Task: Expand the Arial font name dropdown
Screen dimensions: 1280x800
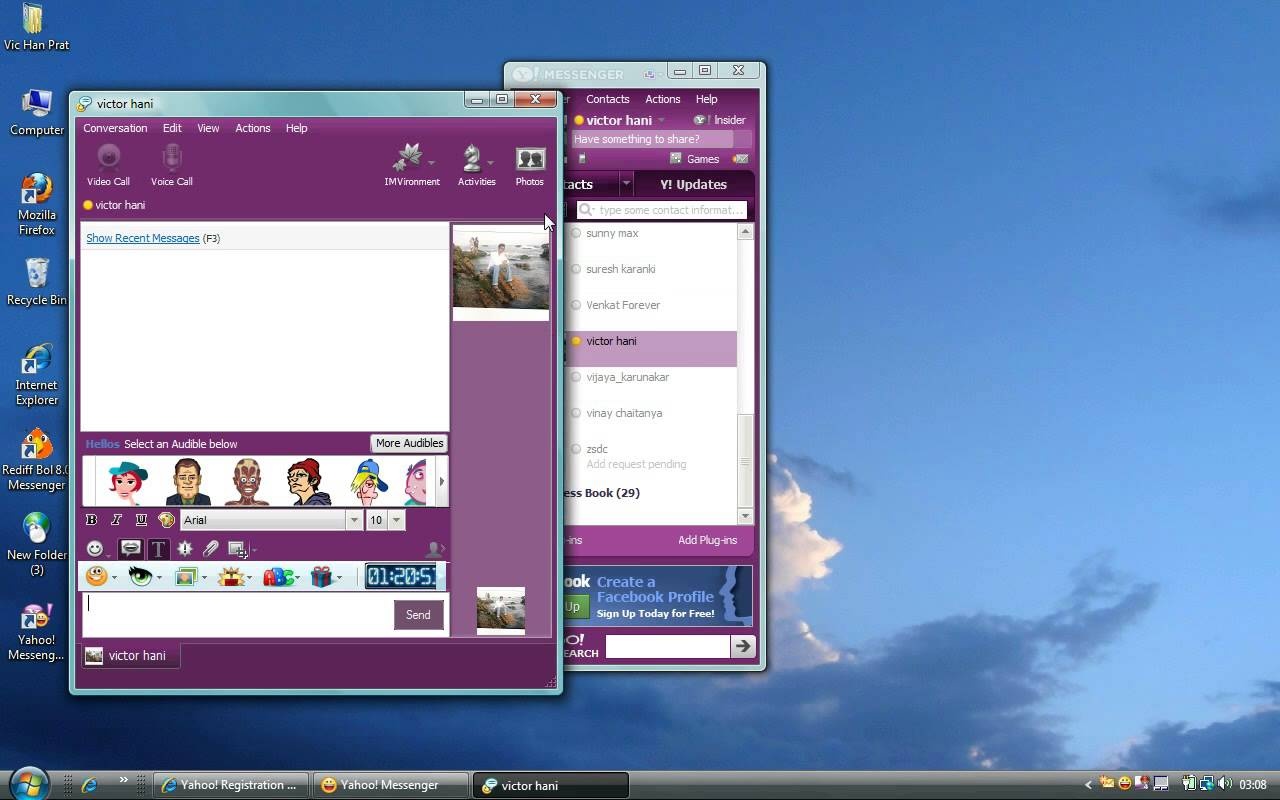Action: click(x=354, y=520)
